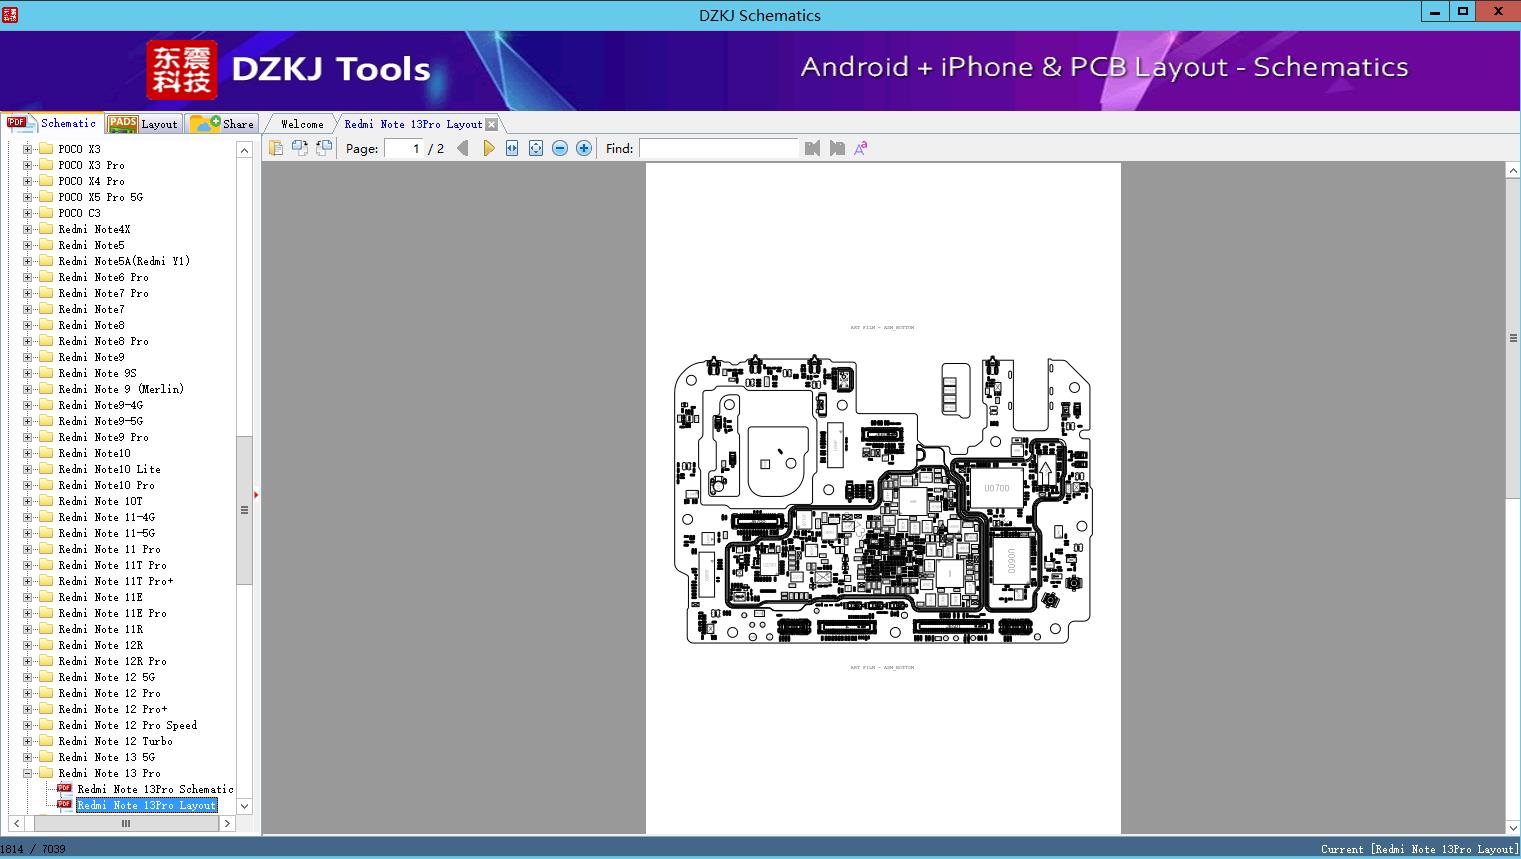Go to the previous page arrow
1521x859 pixels.
[x=463, y=148]
